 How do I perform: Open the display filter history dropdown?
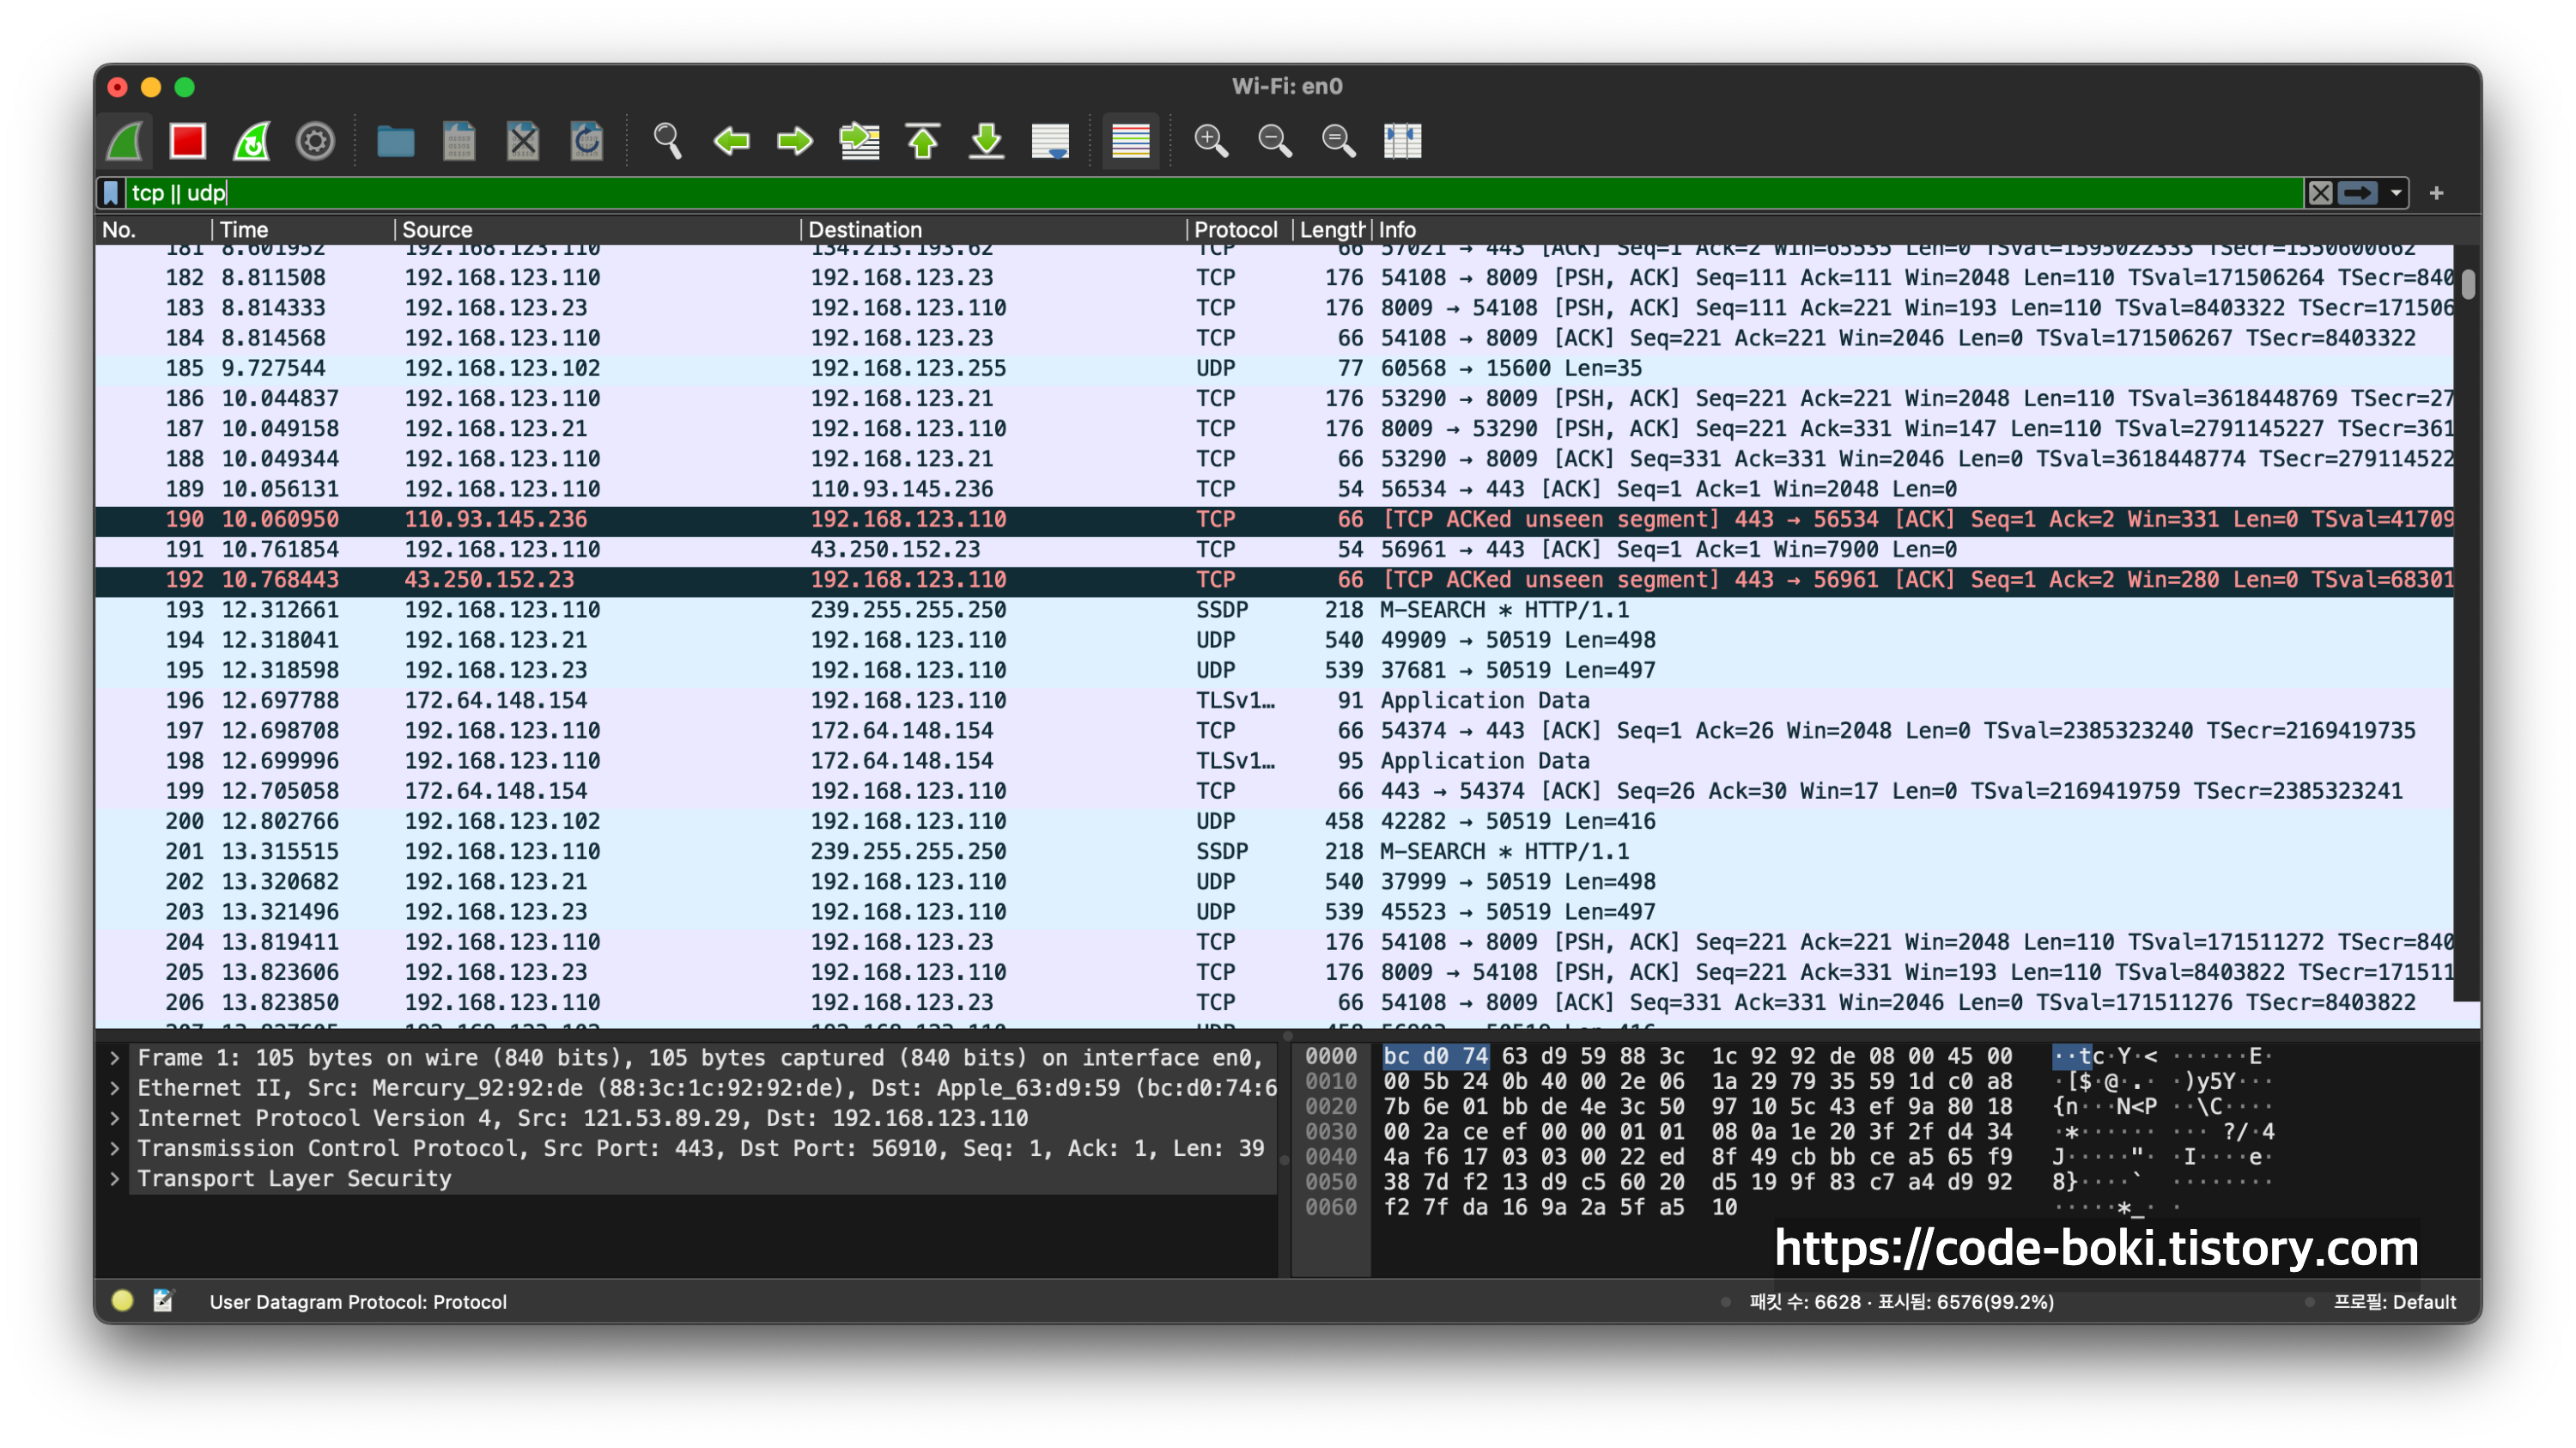tap(2396, 193)
